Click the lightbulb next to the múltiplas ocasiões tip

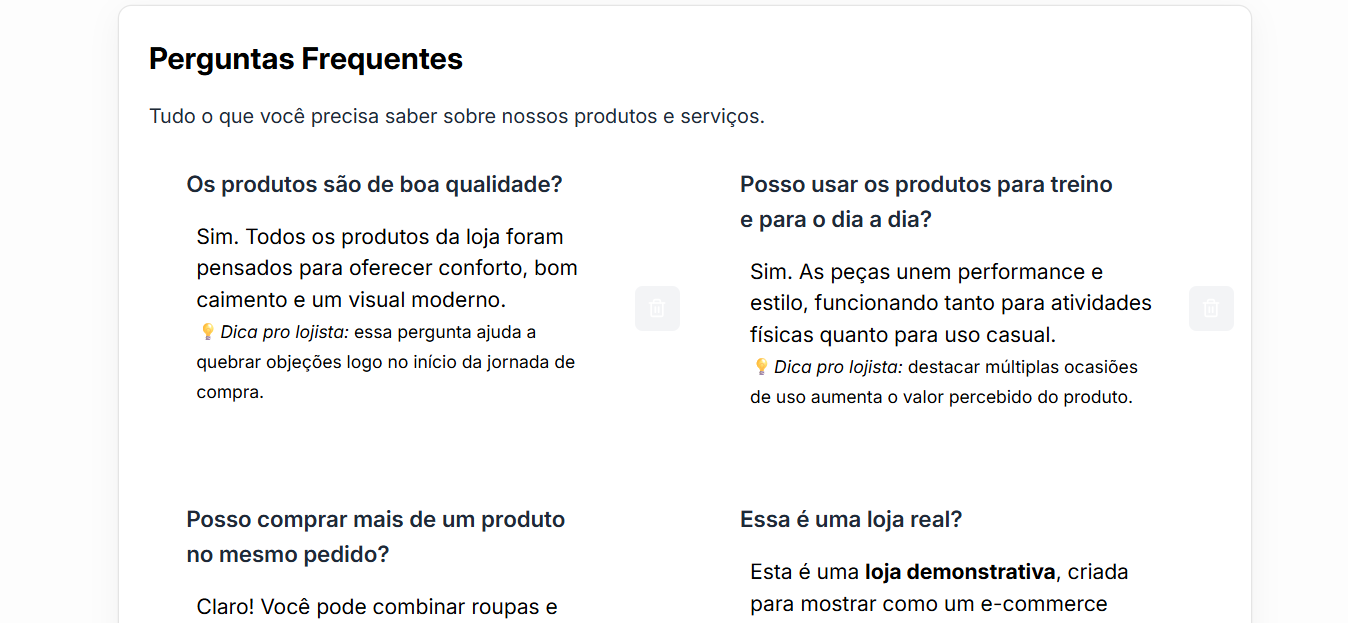tap(761, 366)
